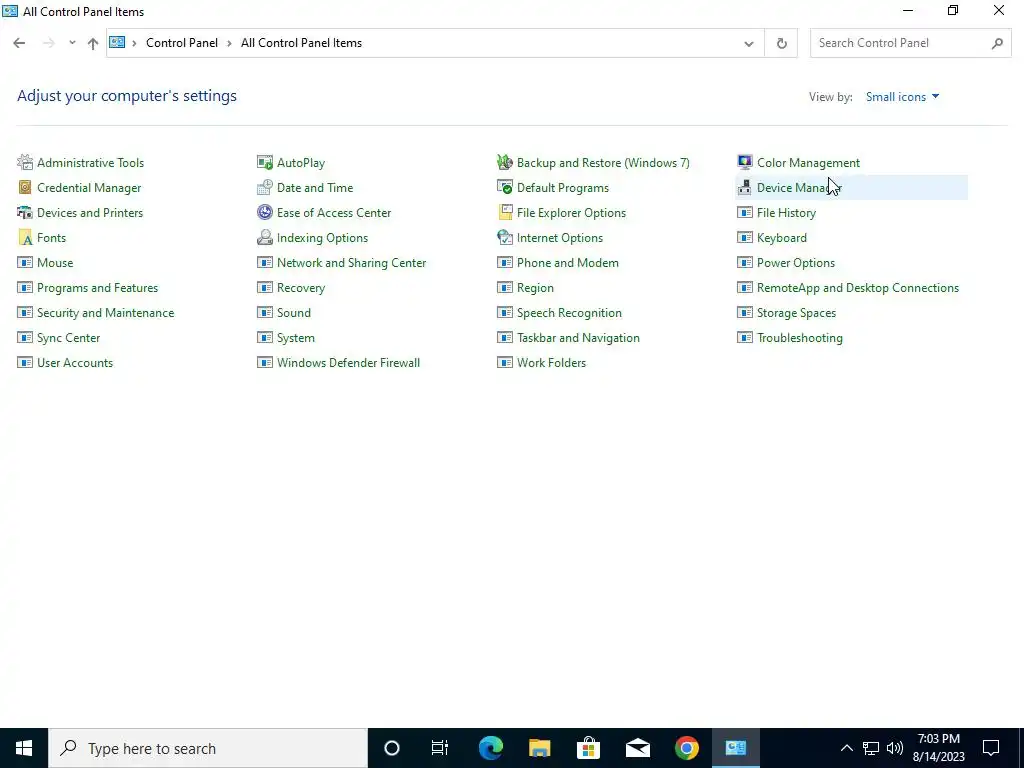Expand chevron after Control Panel breadcrumb

[229, 43]
